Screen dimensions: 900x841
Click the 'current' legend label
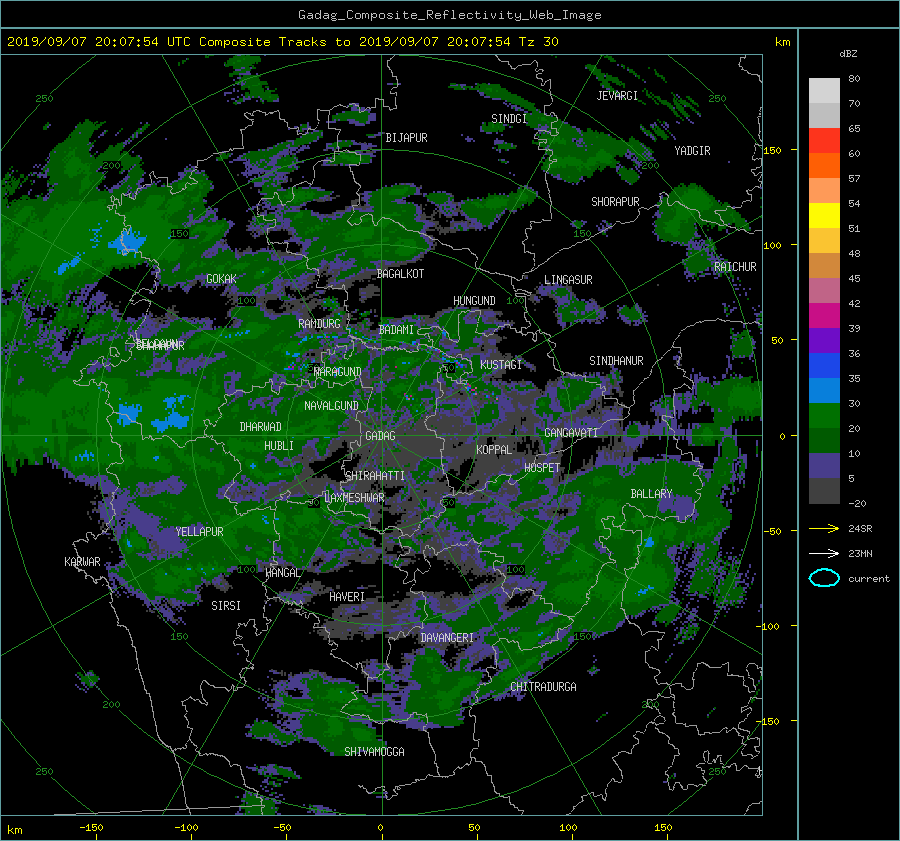click(869, 579)
